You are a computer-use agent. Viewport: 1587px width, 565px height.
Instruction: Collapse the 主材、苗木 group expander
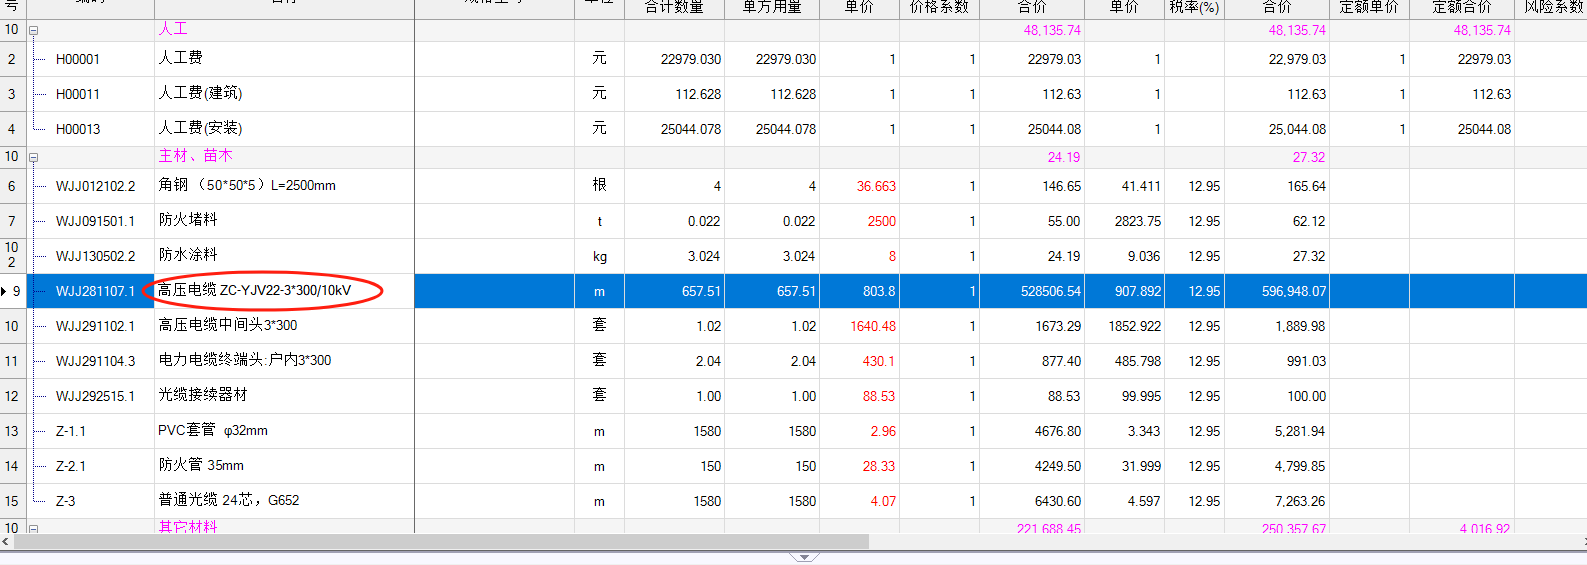[33, 157]
